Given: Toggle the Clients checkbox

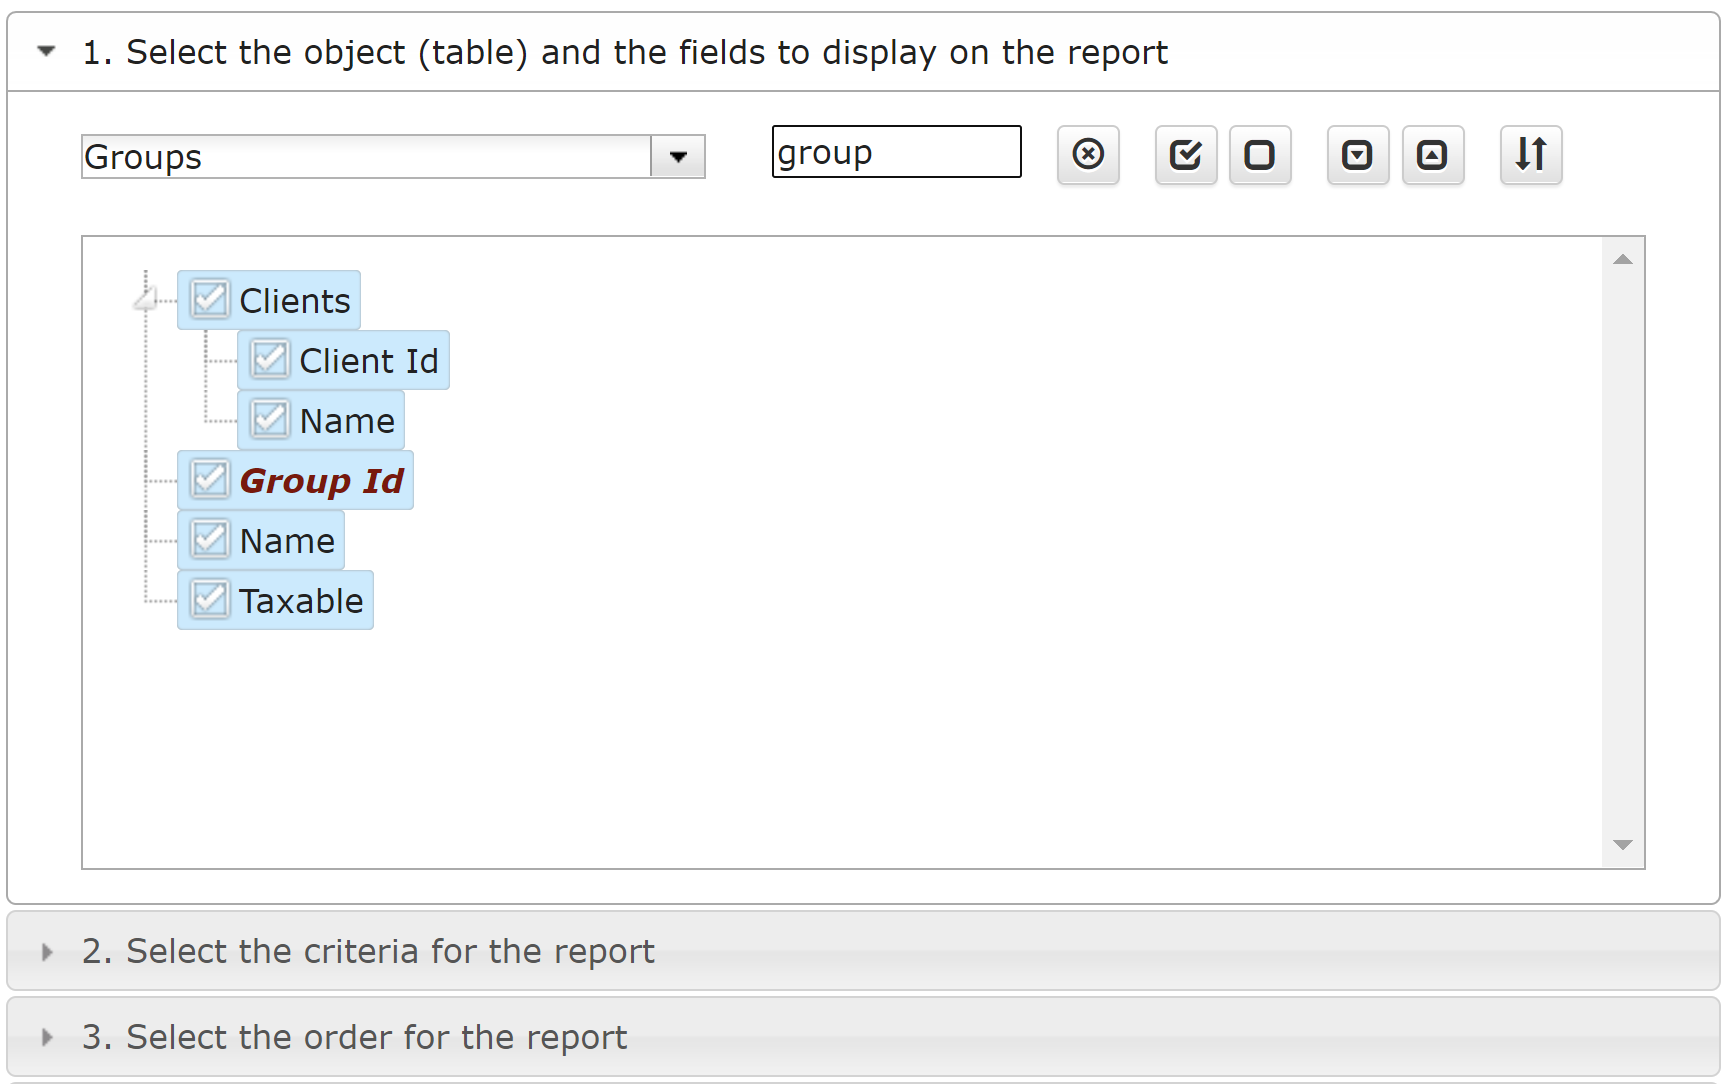Looking at the screenshot, I should coord(210,300).
